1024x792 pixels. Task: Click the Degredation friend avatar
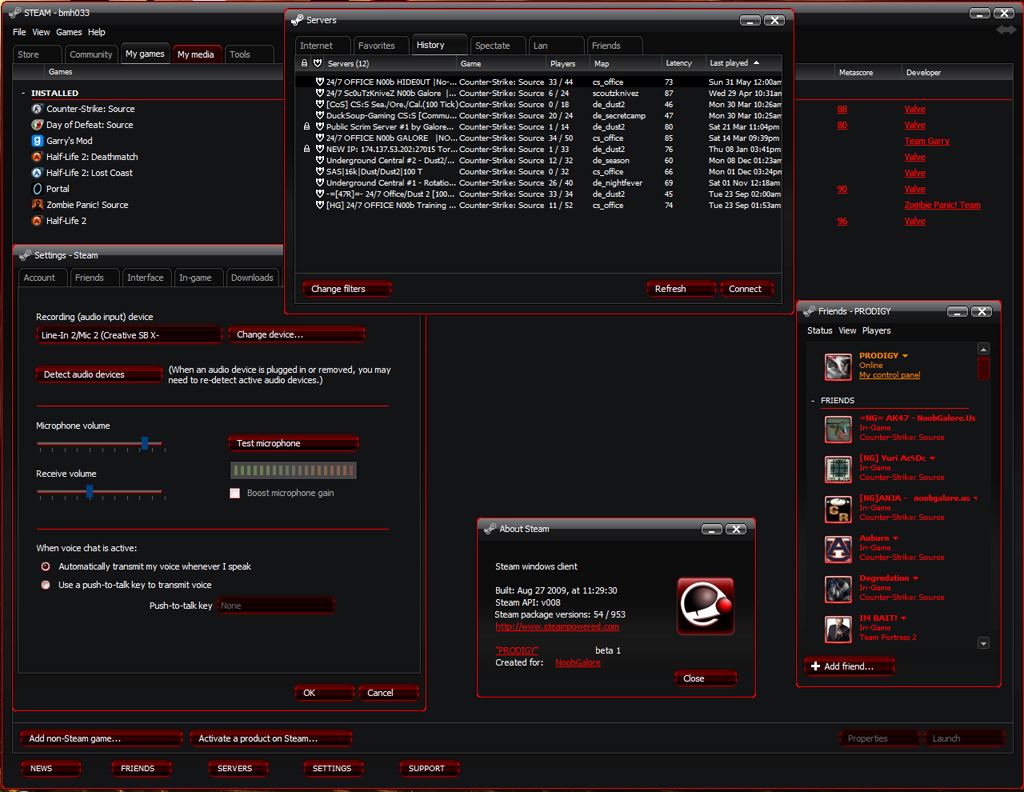pos(838,589)
